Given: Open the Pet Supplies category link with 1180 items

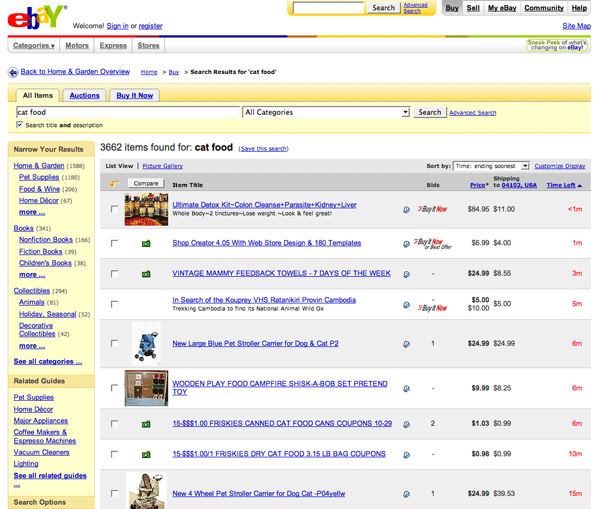Looking at the screenshot, I should click(39, 177).
